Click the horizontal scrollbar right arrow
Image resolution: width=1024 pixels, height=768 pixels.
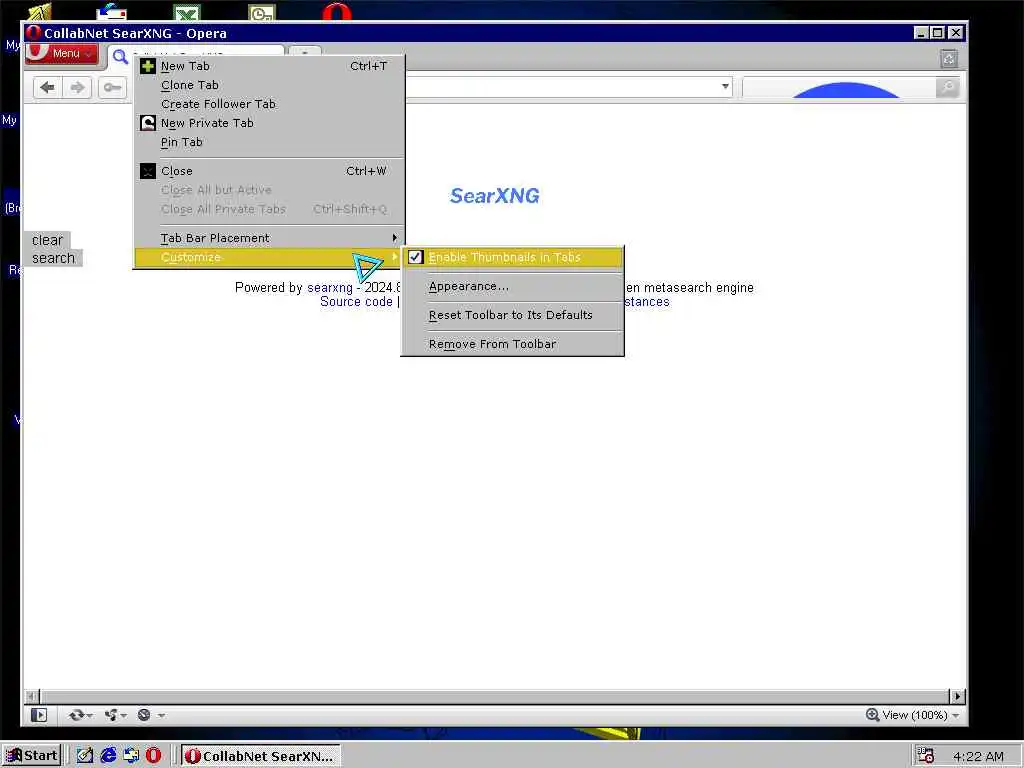pyautogui.click(x=957, y=696)
